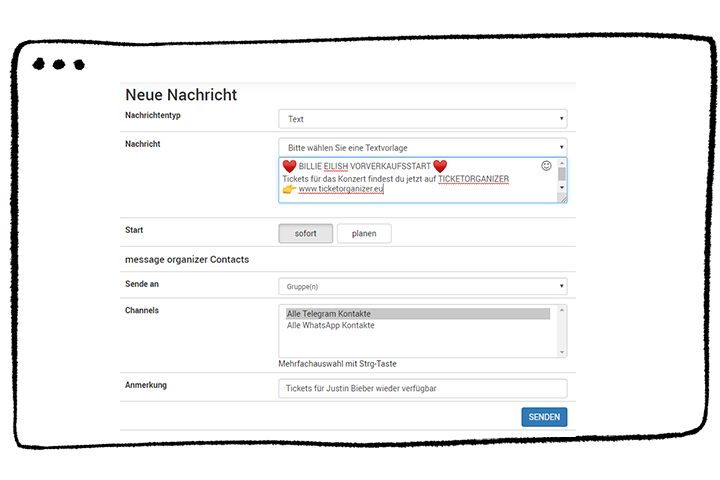Click the Anmerkung label
The height and width of the screenshot is (480, 720).
point(146,385)
